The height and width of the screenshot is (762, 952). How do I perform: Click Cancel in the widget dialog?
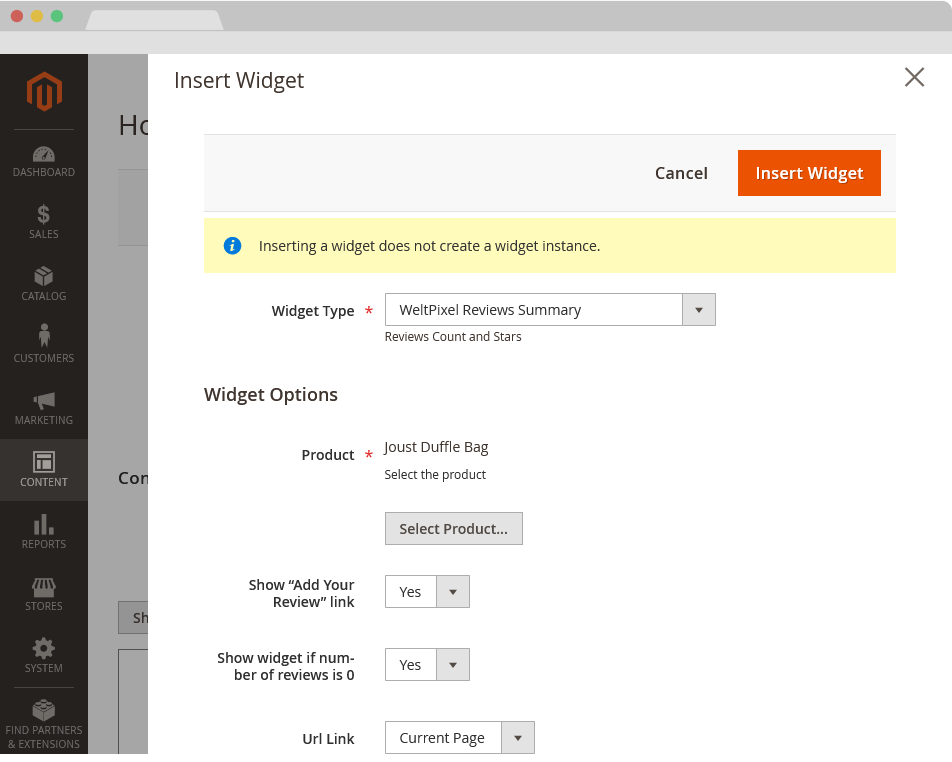click(681, 173)
